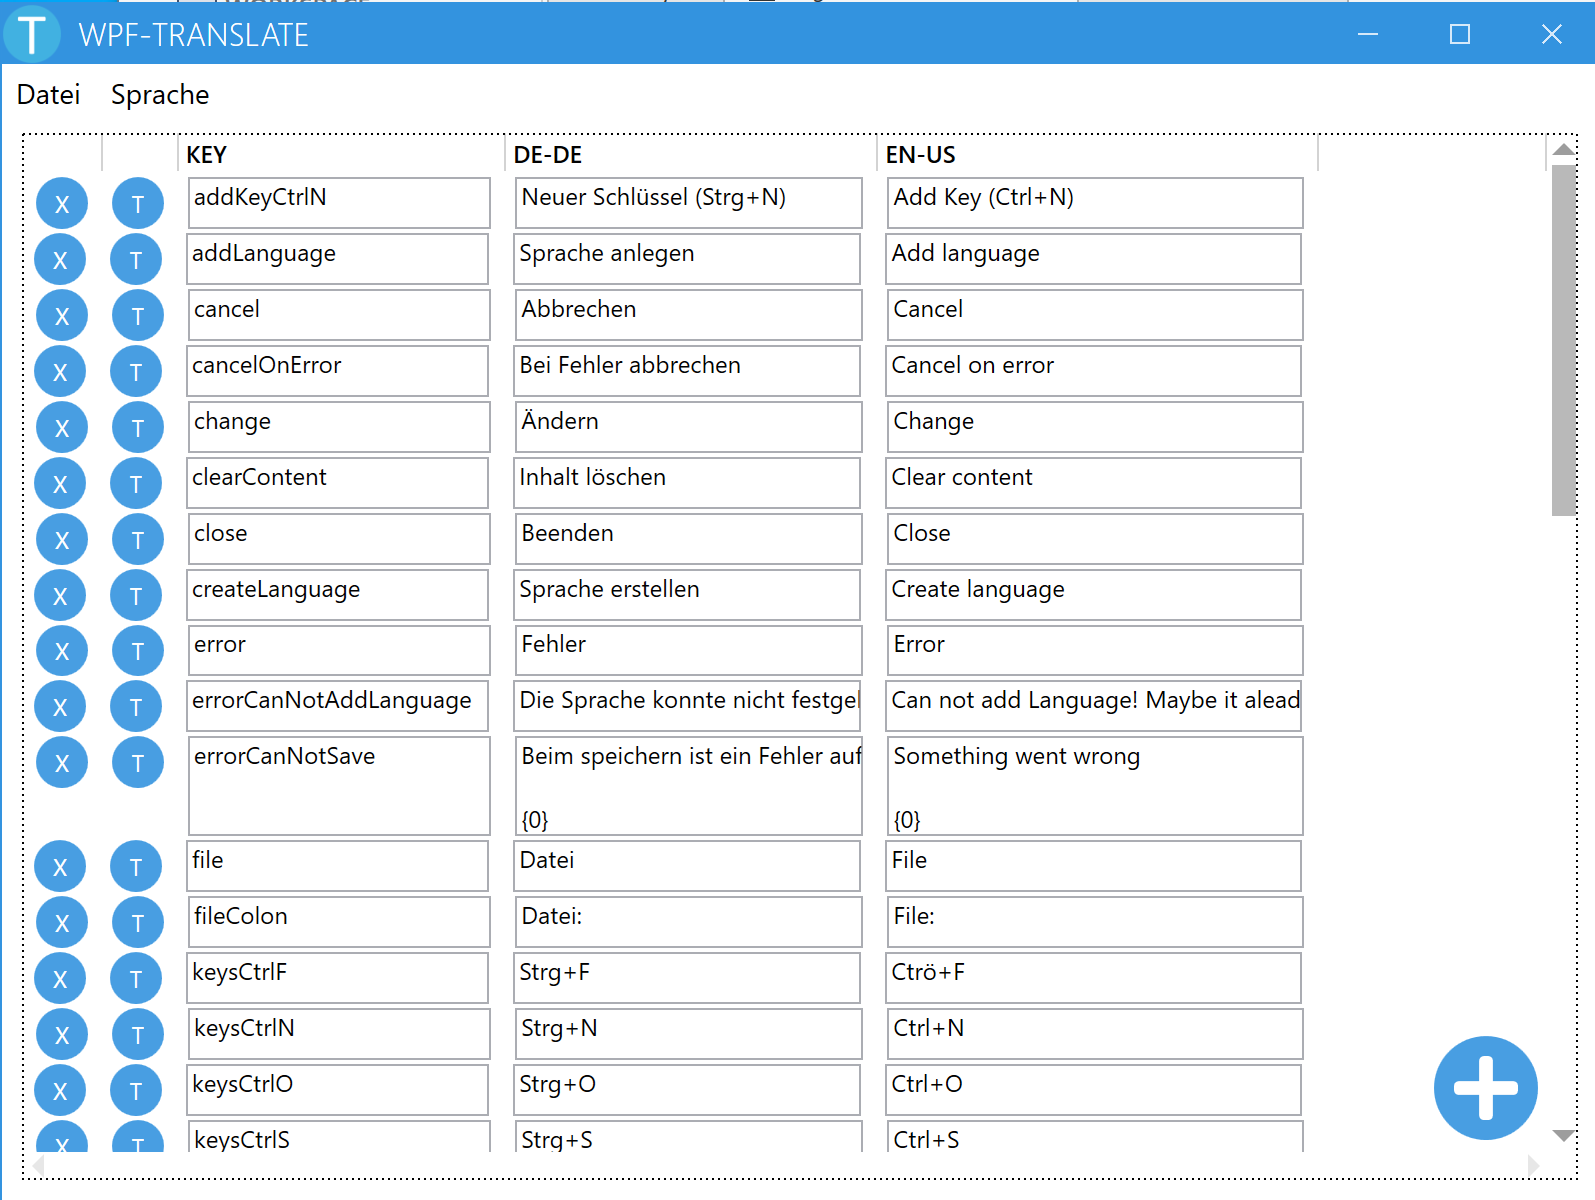The width and height of the screenshot is (1595, 1200).
Task: Delete the addKeyCtrlN row with X
Action: coord(62,204)
